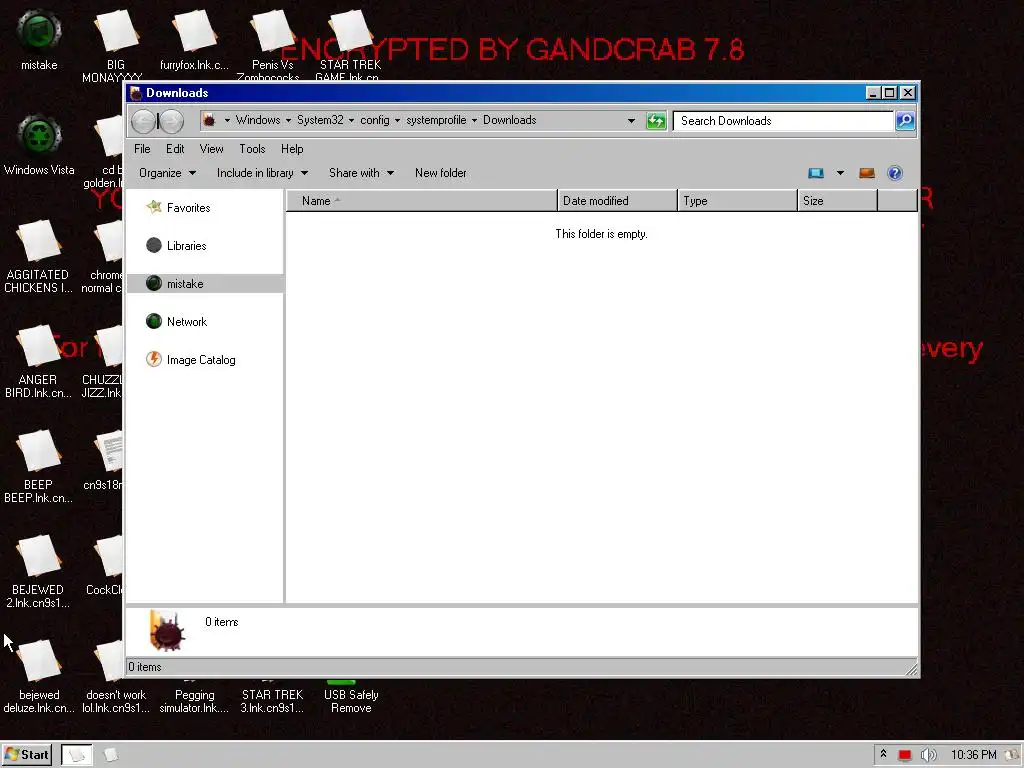Open help via the blue question mark
The width and height of the screenshot is (1024, 768).
pyautogui.click(x=895, y=173)
